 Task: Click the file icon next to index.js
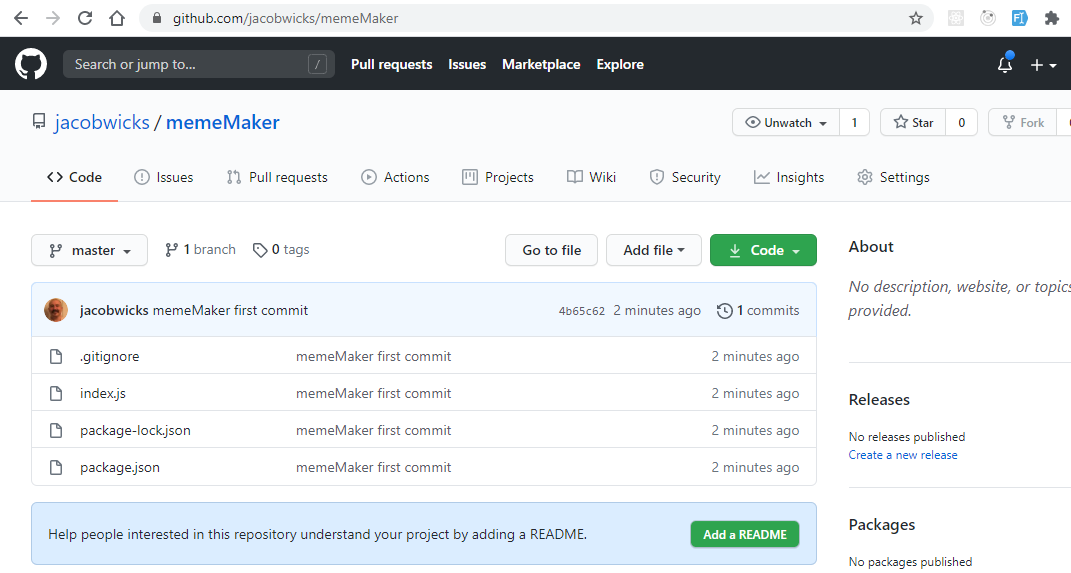[56, 393]
